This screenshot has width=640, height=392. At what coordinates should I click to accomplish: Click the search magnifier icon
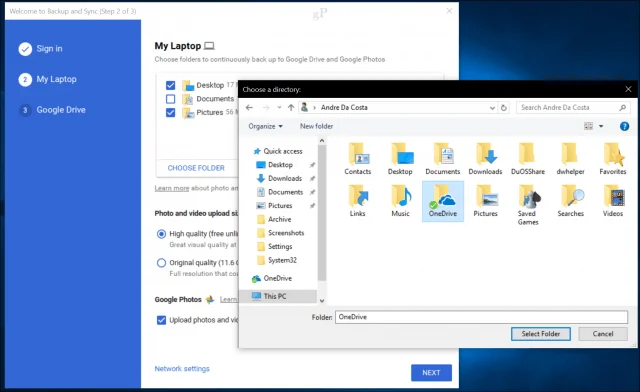click(622, 107)
